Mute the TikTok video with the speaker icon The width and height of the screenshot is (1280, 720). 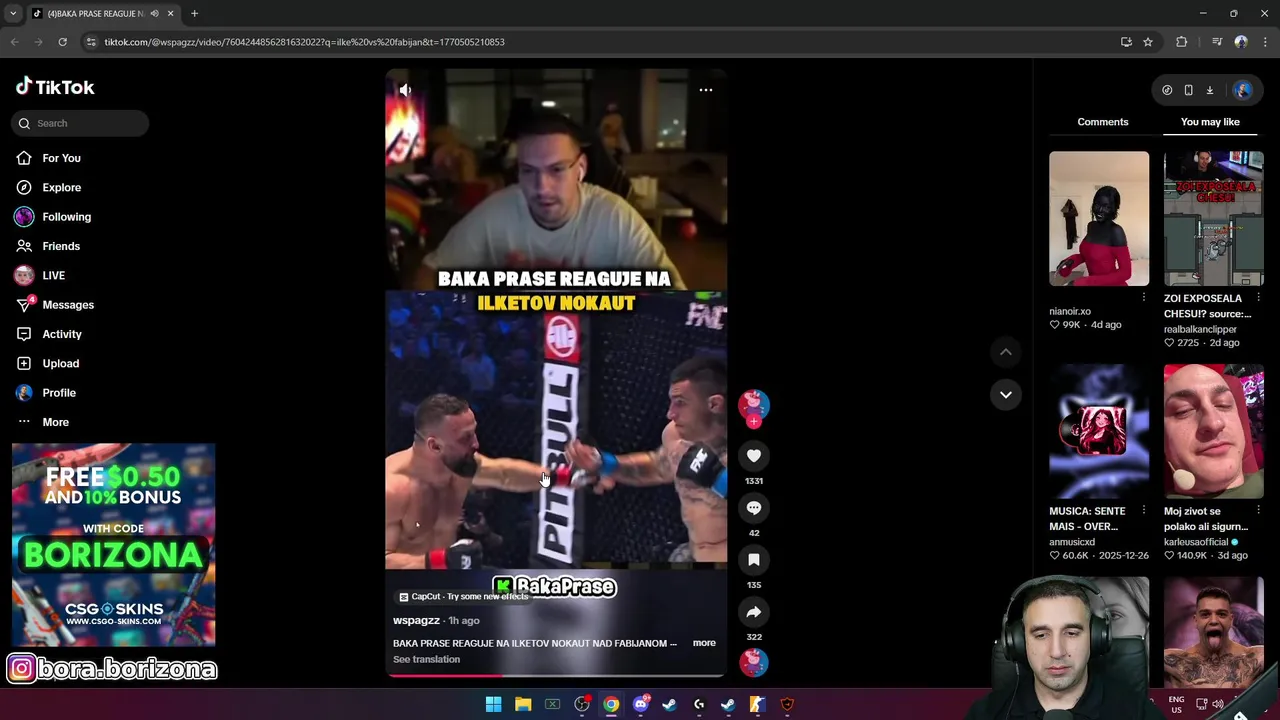(405, 90)
